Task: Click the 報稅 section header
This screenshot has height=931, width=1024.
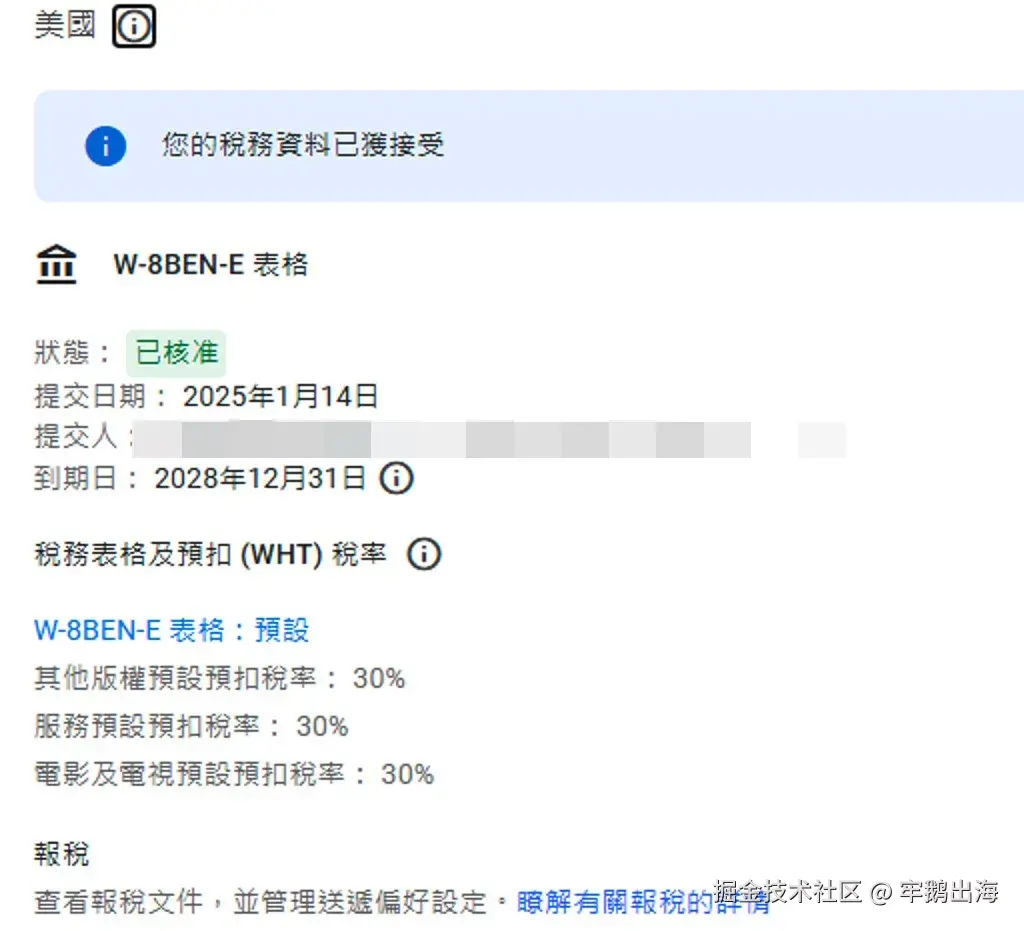Action: [60, 853]
